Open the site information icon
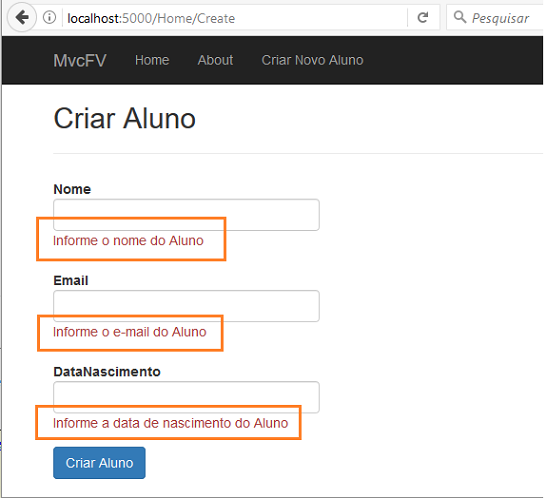Viewport: 547px width, 498px height. pyautogui.click(x=49, y=17)
